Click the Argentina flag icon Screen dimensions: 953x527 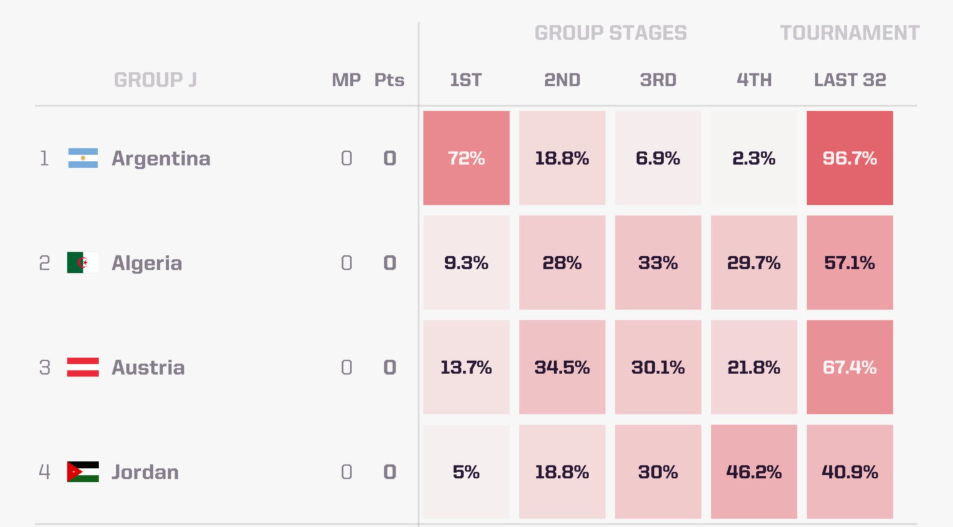pyautogui.click(x=83, y=158)
